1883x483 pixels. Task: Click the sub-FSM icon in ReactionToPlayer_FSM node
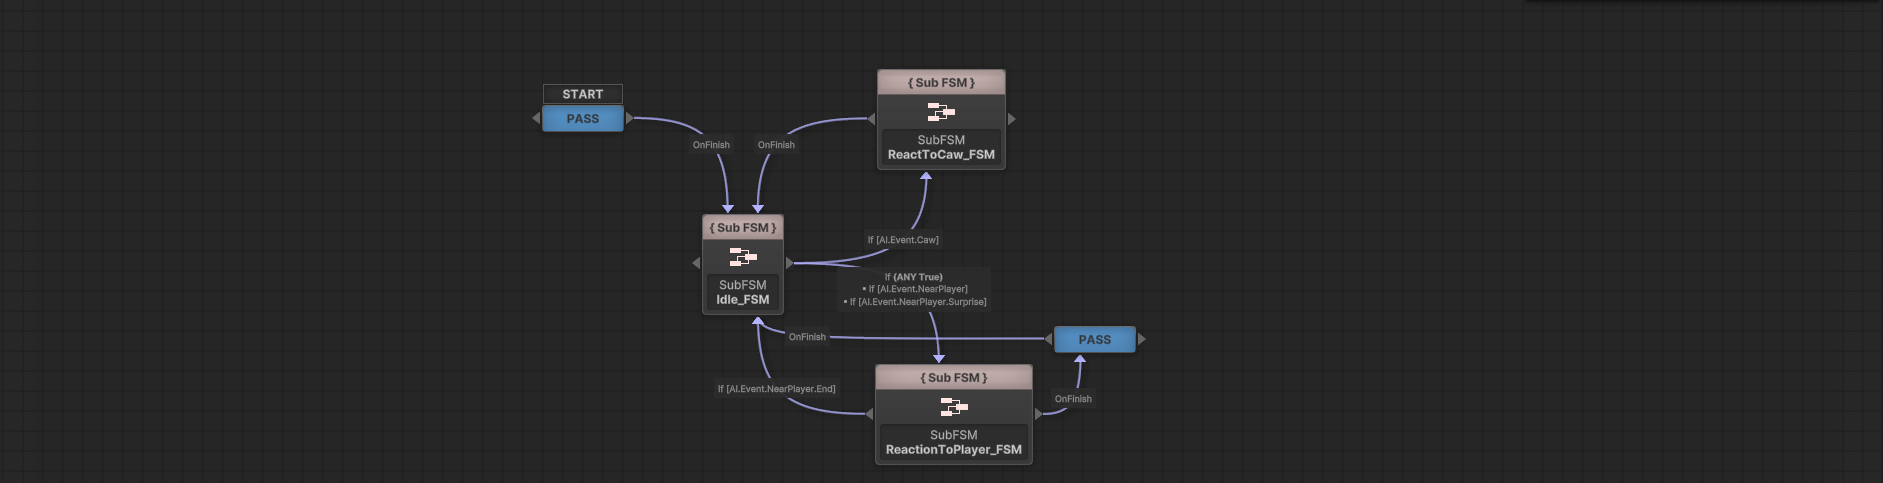click(x=953, y=406)
